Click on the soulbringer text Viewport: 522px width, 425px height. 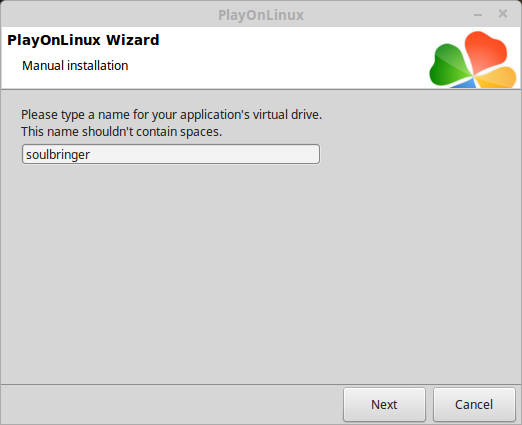click(58, 155)
